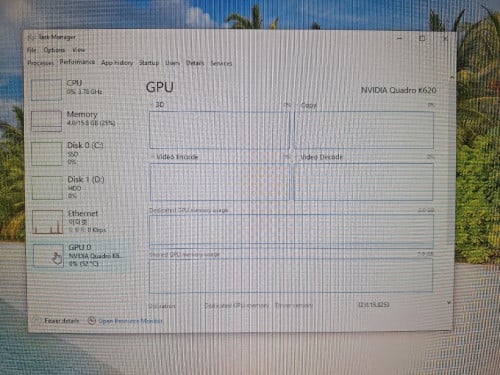The height and width of the screenshot is (375, 500).
Task: Click the scrollbar up arrow in GPU pane
Action: coord(452,77)
